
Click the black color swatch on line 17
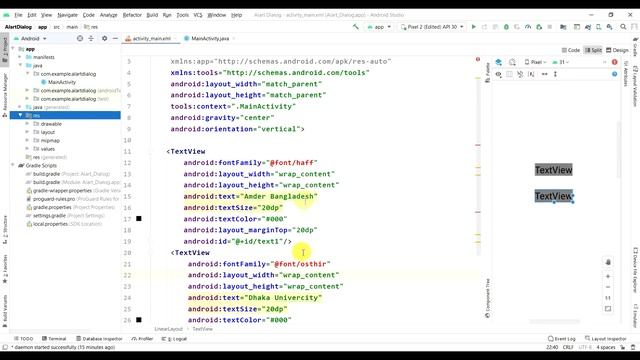[139, 219]
